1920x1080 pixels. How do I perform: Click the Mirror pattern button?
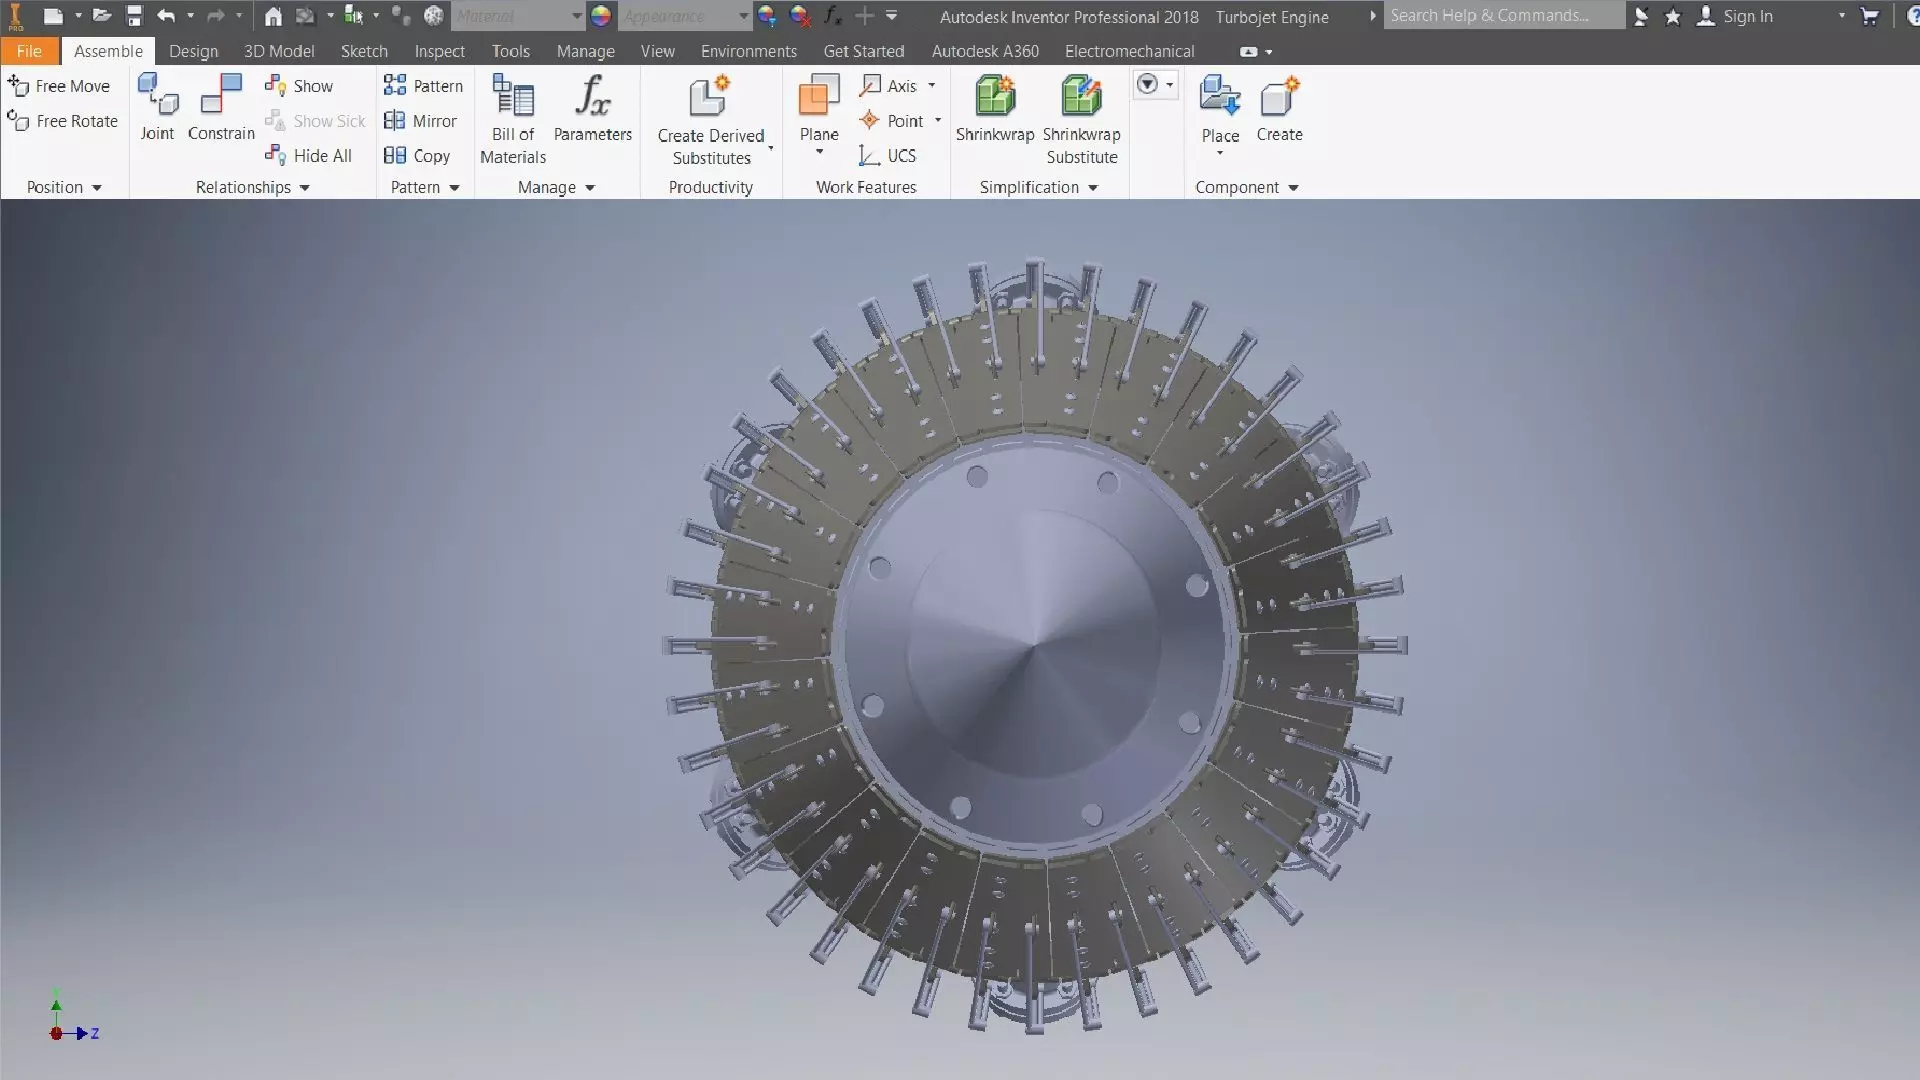point(421,121)
